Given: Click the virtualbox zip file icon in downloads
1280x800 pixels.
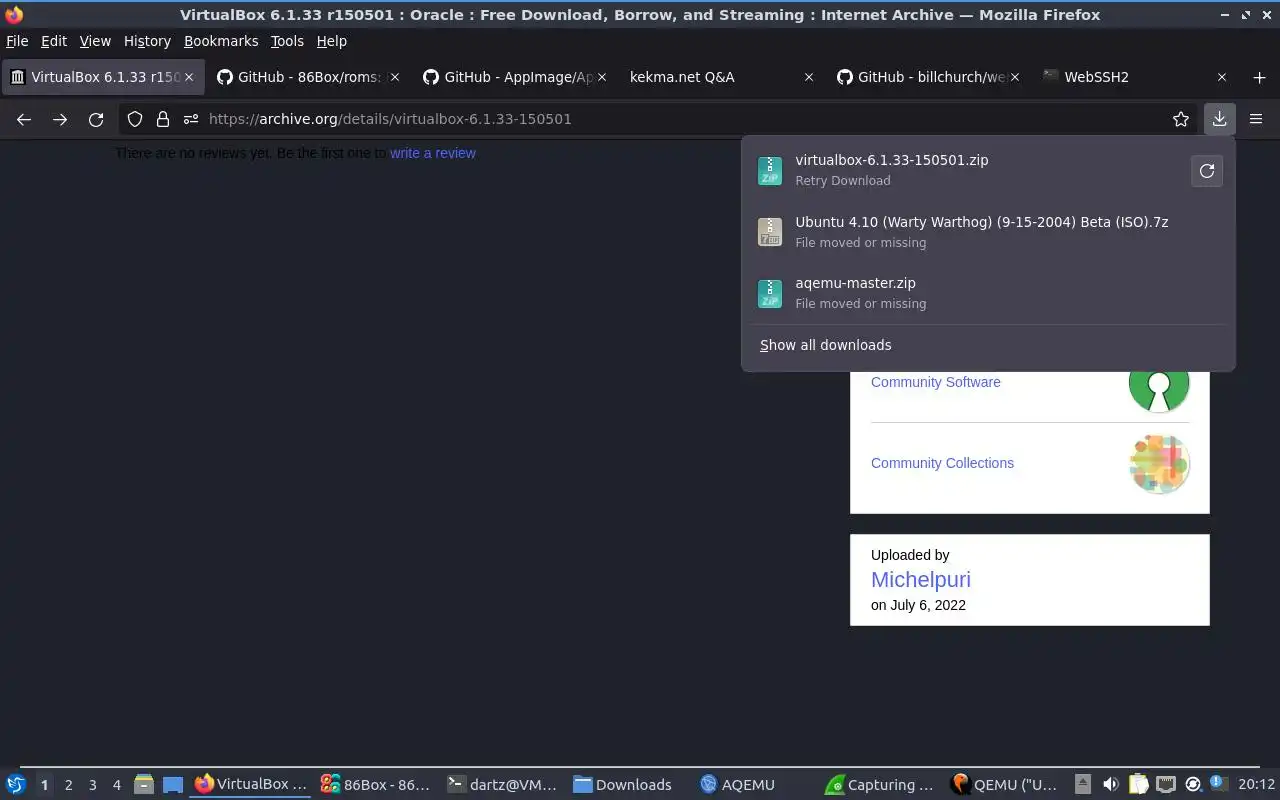Looking at the screenshot, I should pyautogui.click(x=769, y=170).
